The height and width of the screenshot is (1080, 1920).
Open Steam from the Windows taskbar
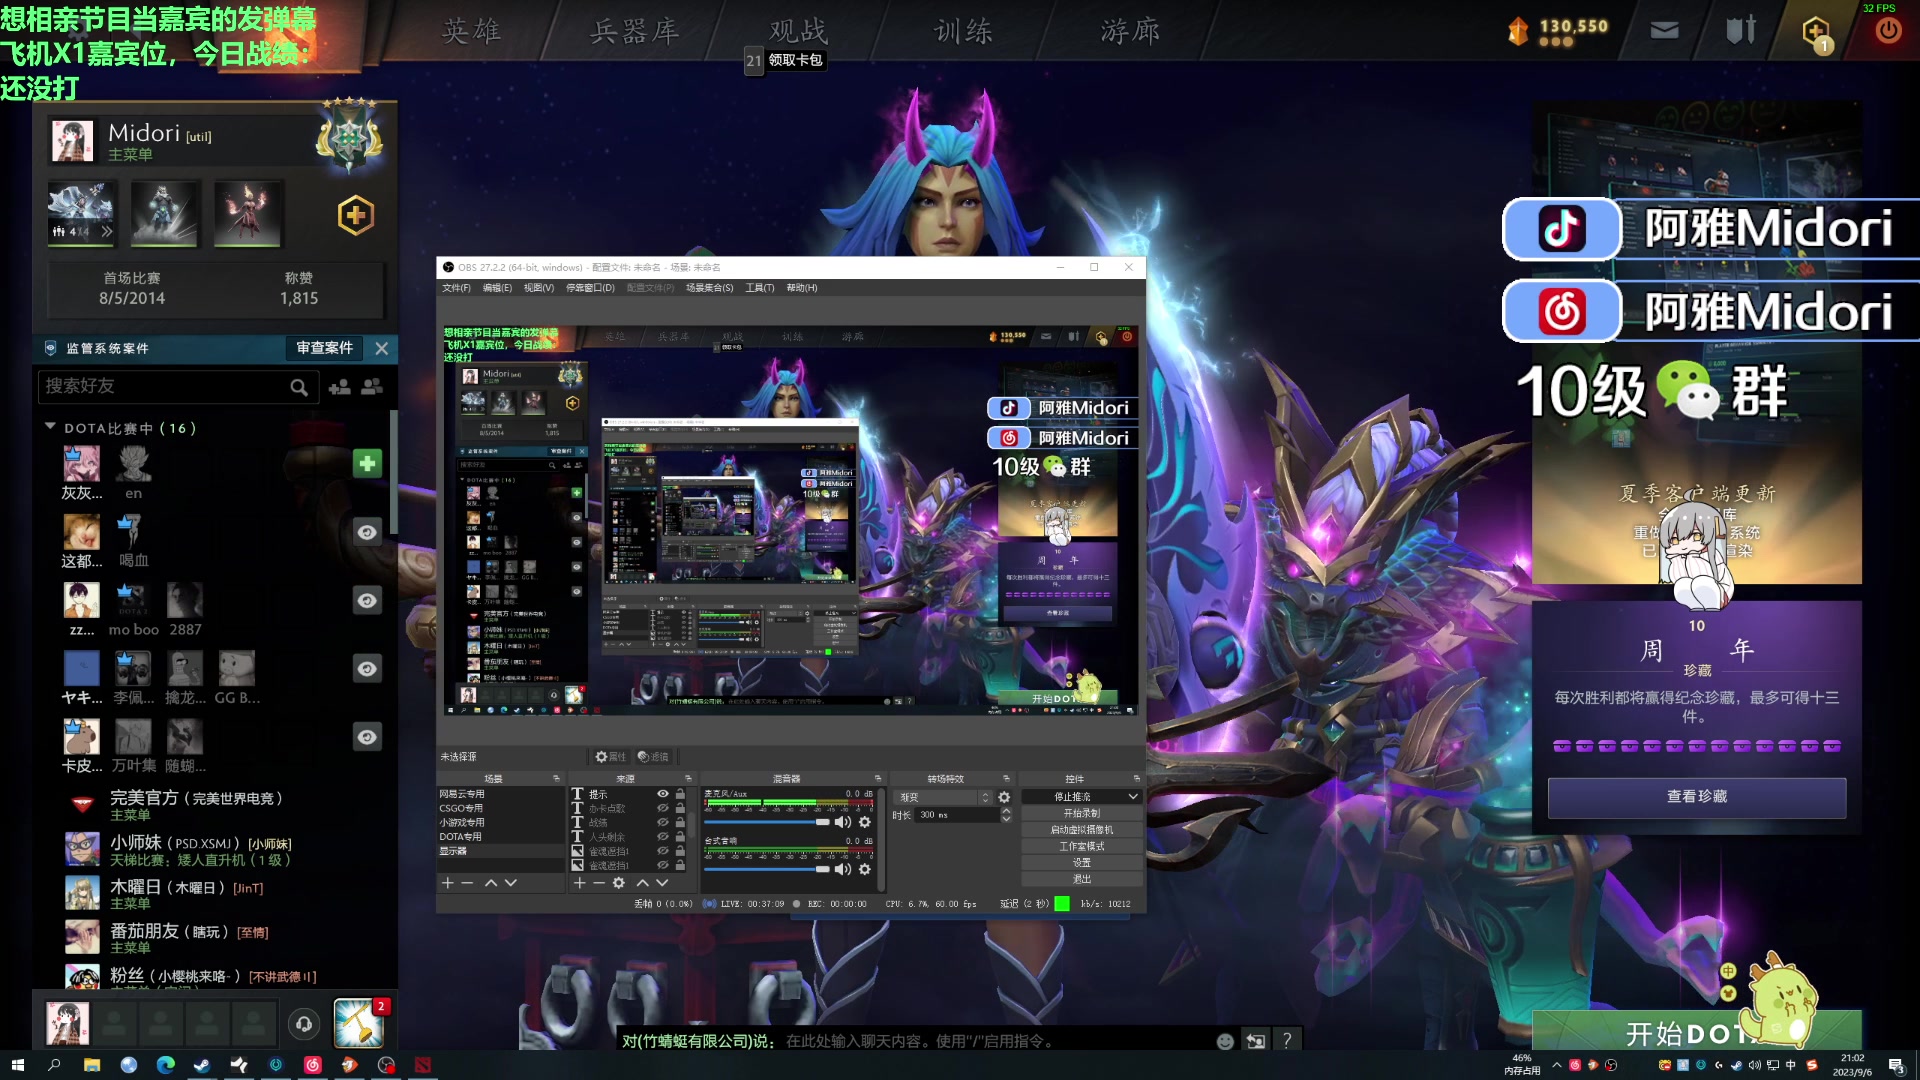tap(201, 1065)
